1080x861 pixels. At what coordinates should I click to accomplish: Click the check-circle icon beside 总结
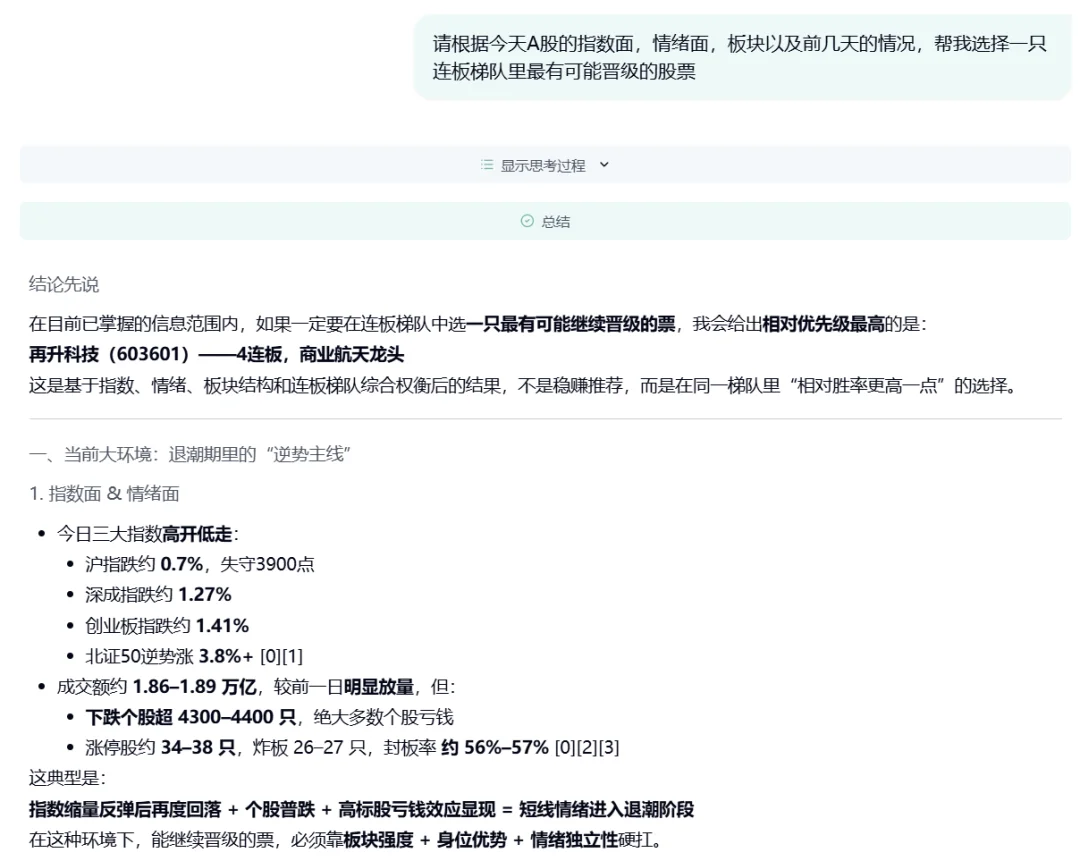[x=529, y=222]
